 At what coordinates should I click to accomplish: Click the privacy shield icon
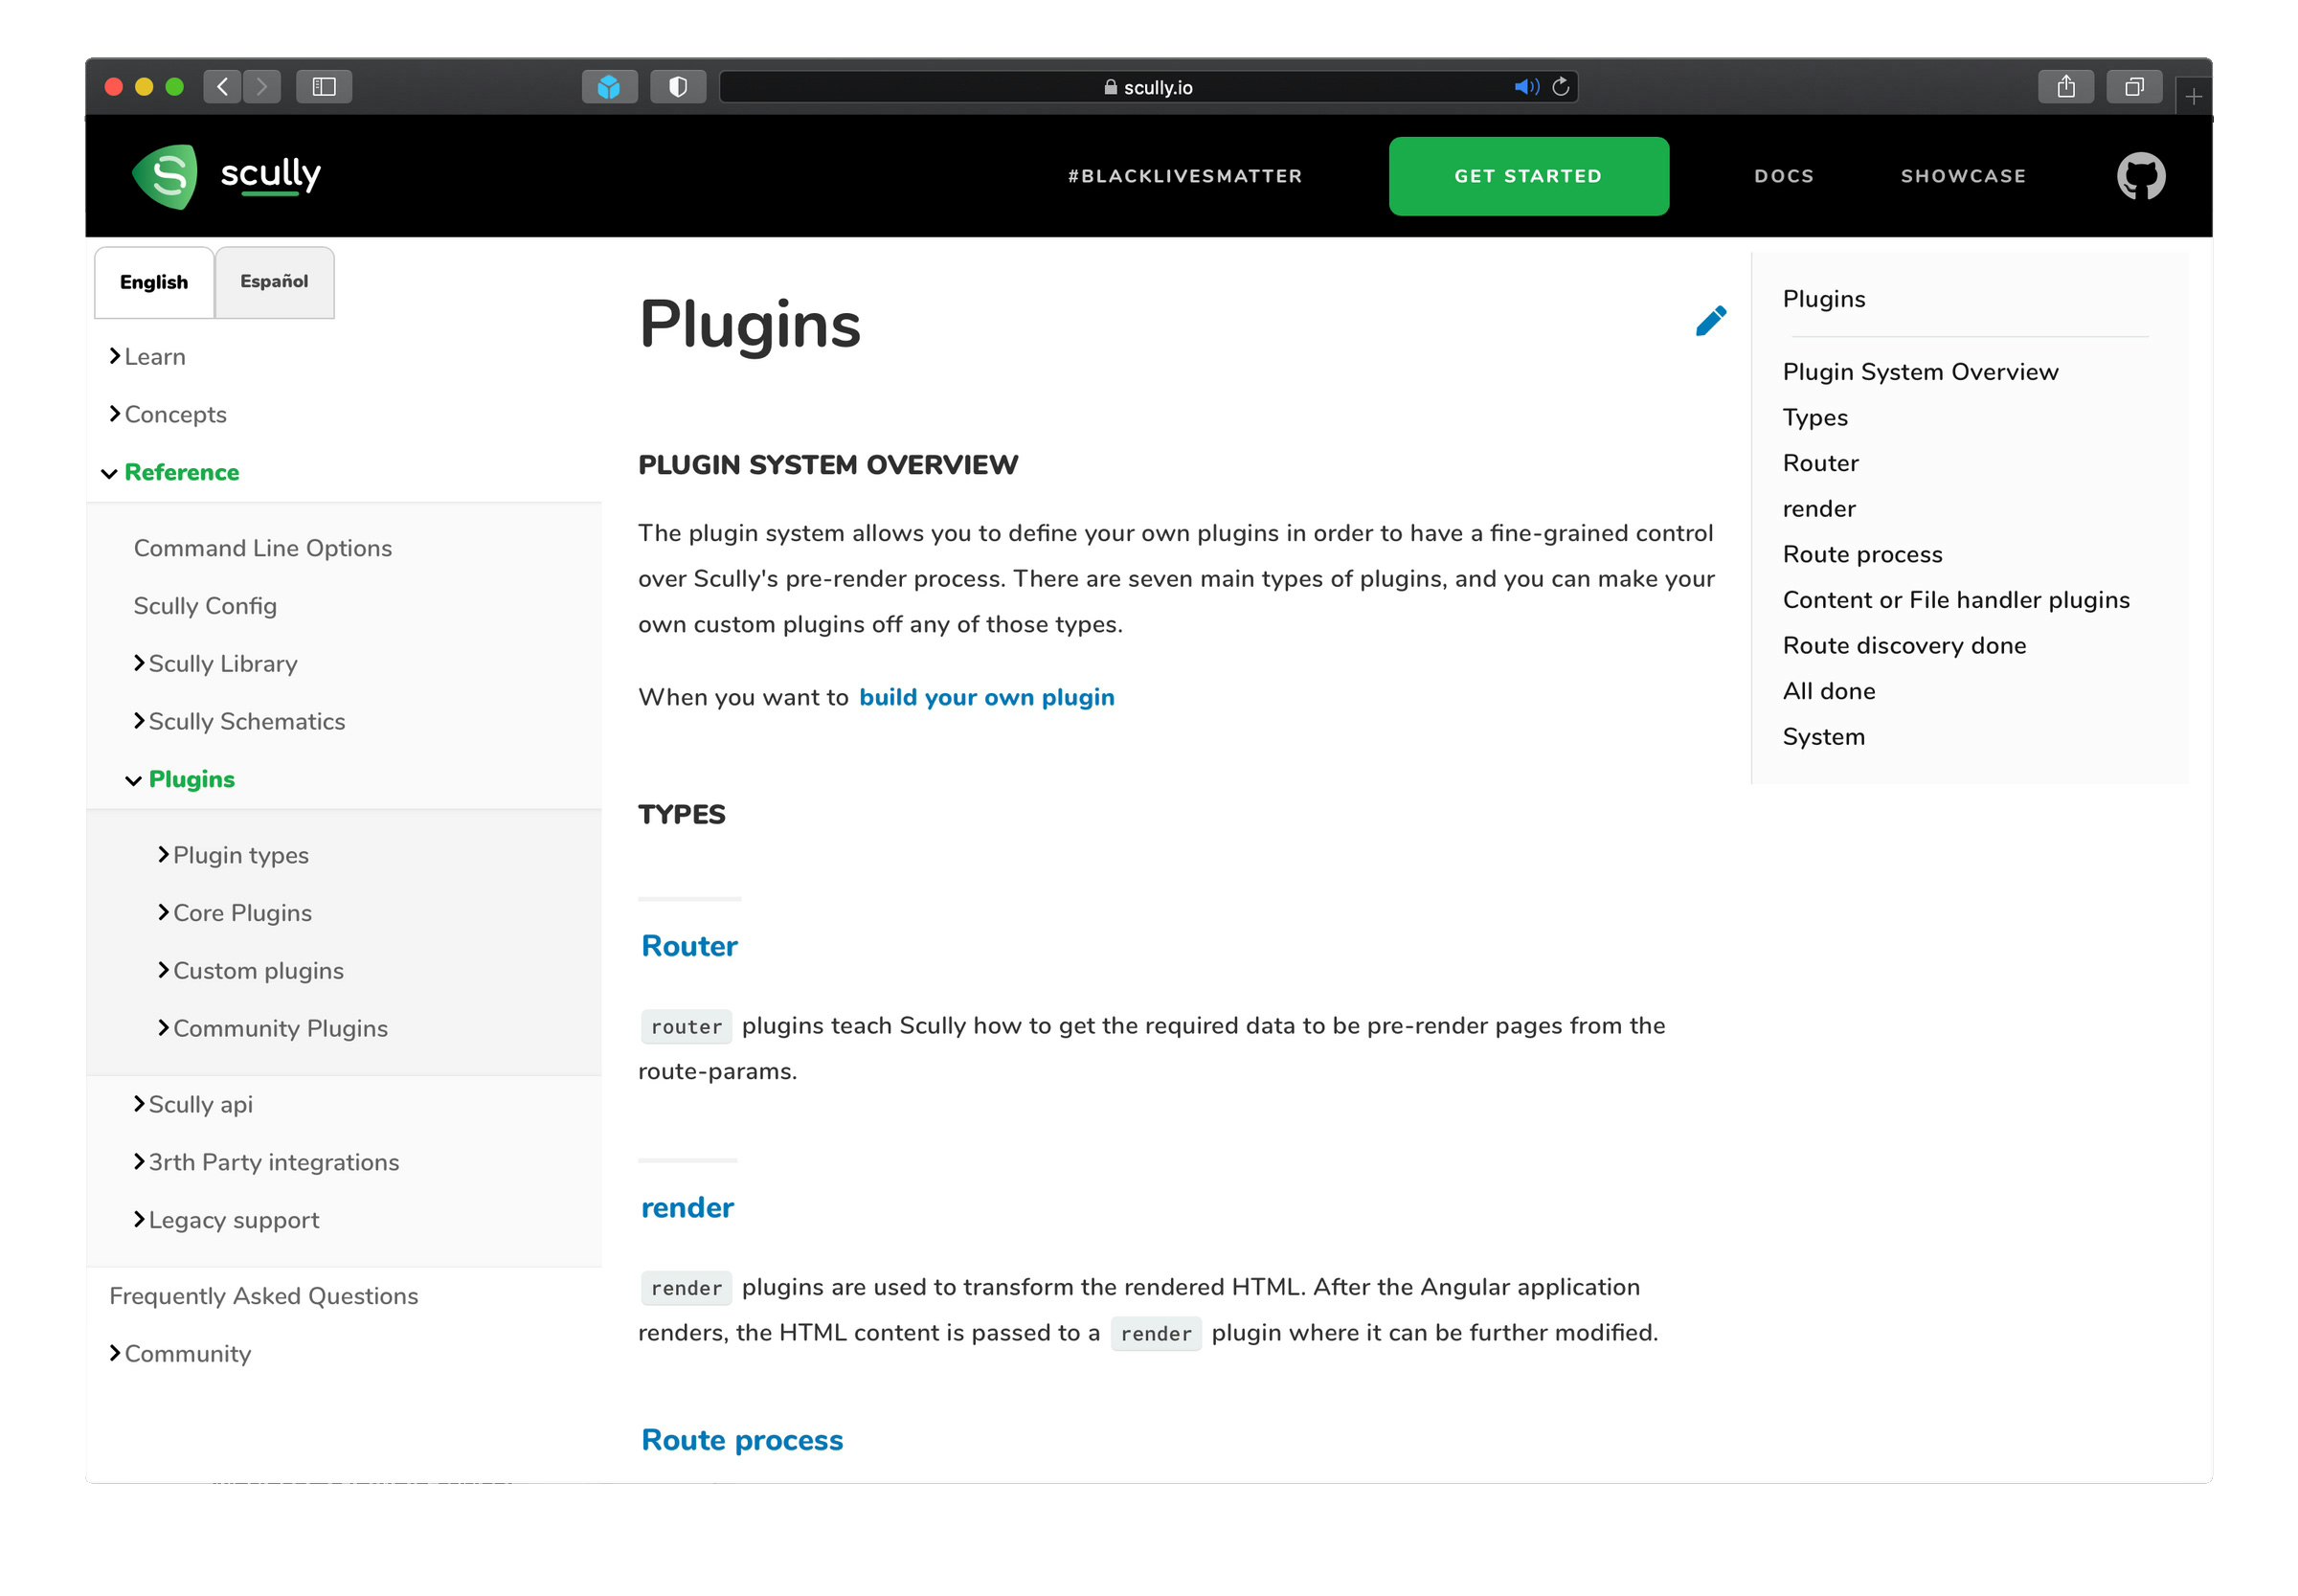[678, 87]
